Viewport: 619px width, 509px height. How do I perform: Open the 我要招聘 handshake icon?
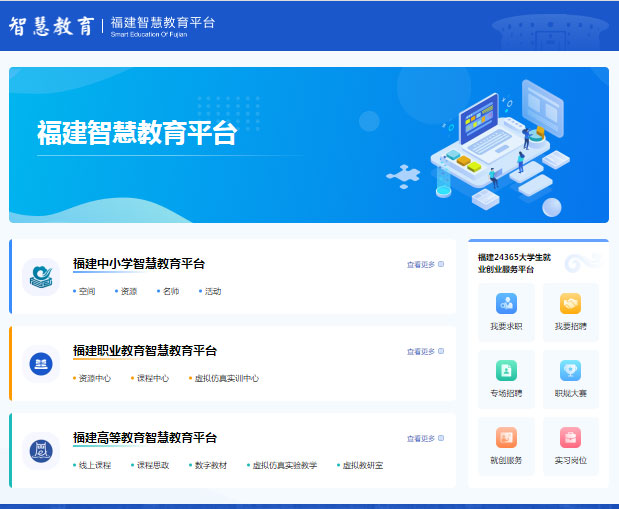570,304
